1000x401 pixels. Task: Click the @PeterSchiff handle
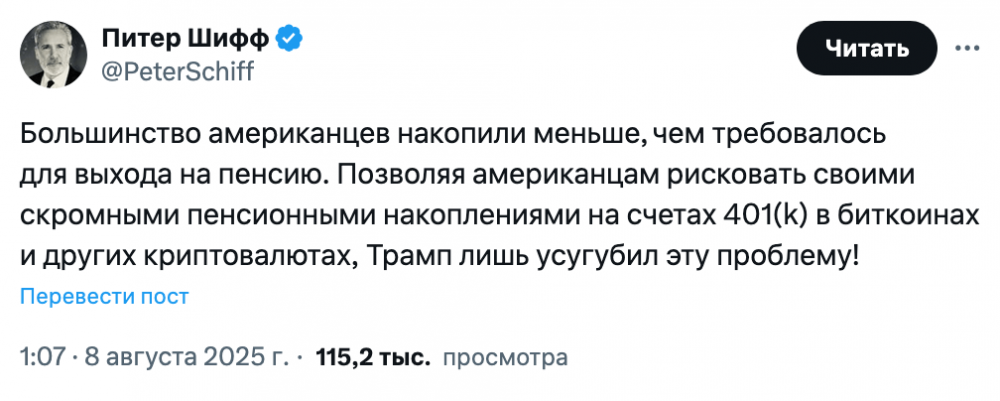(177, 71)
